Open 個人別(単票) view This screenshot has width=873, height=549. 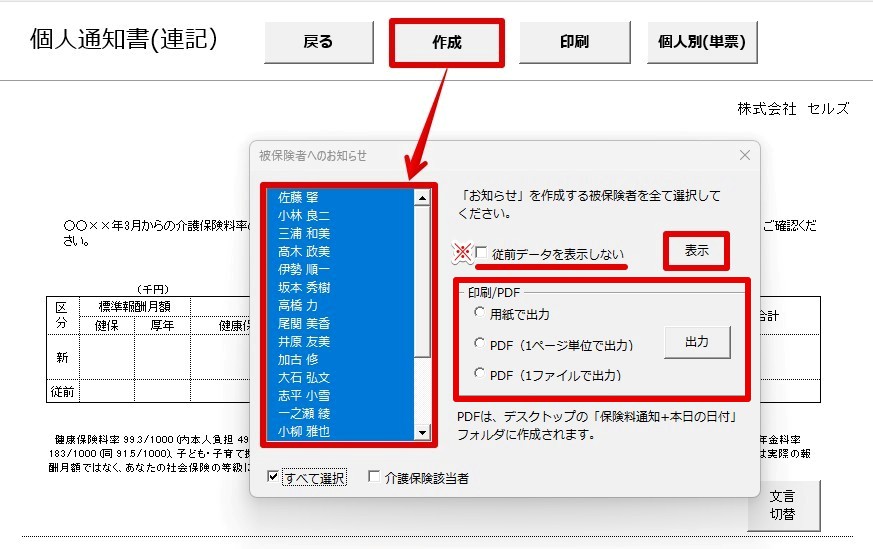(702, 42)
